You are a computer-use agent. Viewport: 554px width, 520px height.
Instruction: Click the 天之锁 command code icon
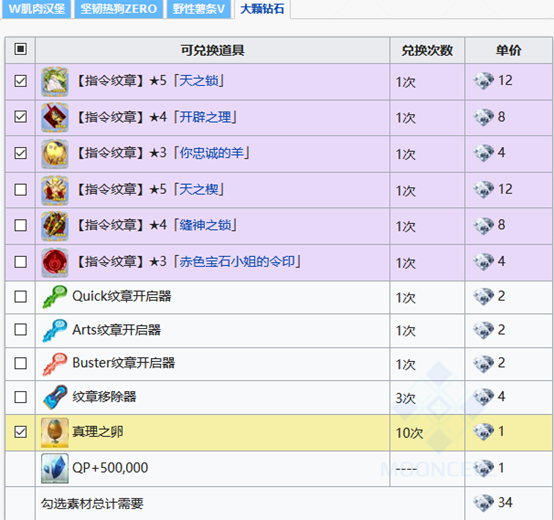click(x=55, y=82)
